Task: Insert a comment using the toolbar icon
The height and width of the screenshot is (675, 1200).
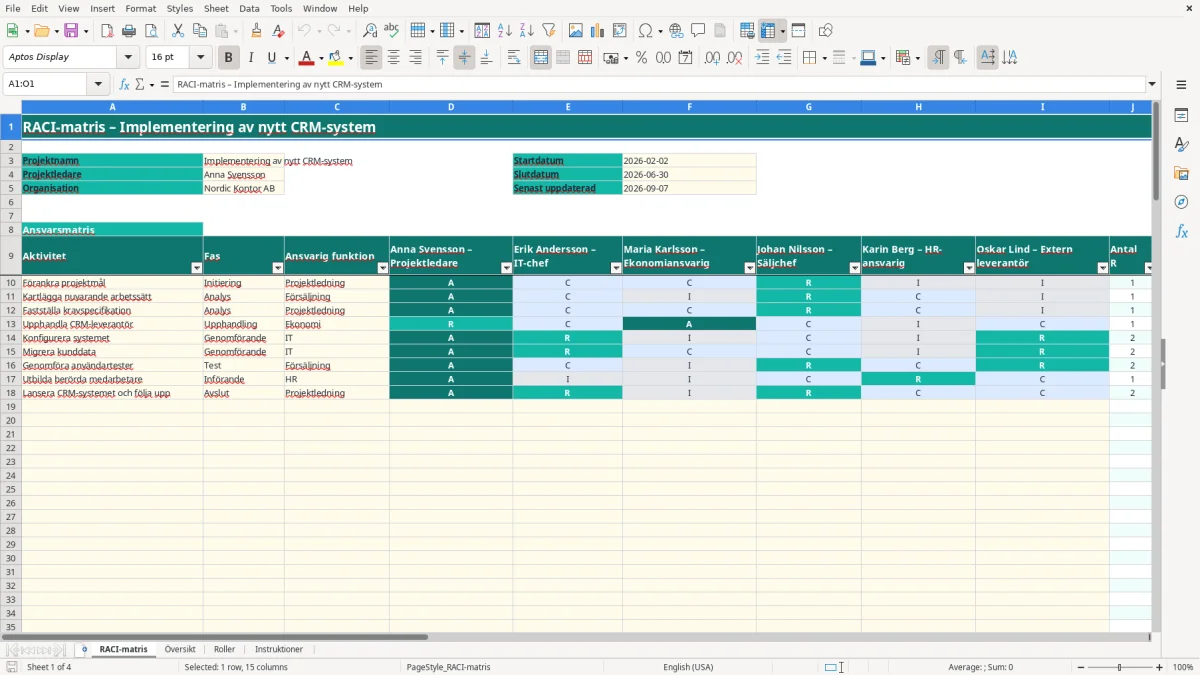Action: pyautogui.click(x=698, y=31)
